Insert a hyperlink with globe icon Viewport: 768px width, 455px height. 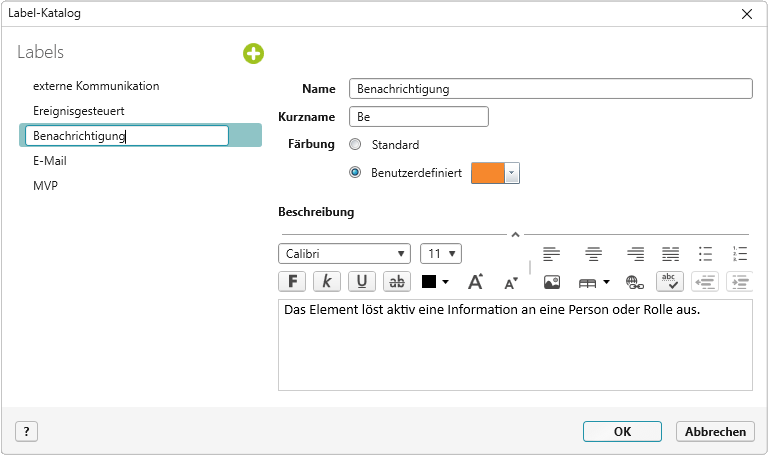point(635,282)
